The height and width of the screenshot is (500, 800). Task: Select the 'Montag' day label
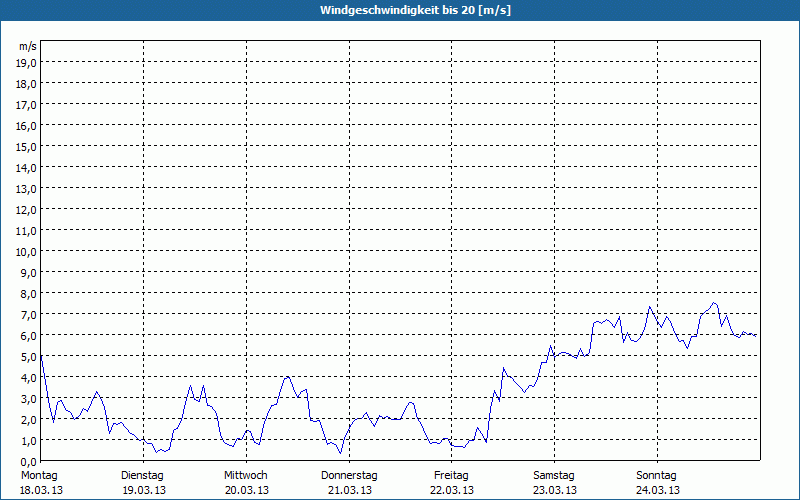(39, 476)
